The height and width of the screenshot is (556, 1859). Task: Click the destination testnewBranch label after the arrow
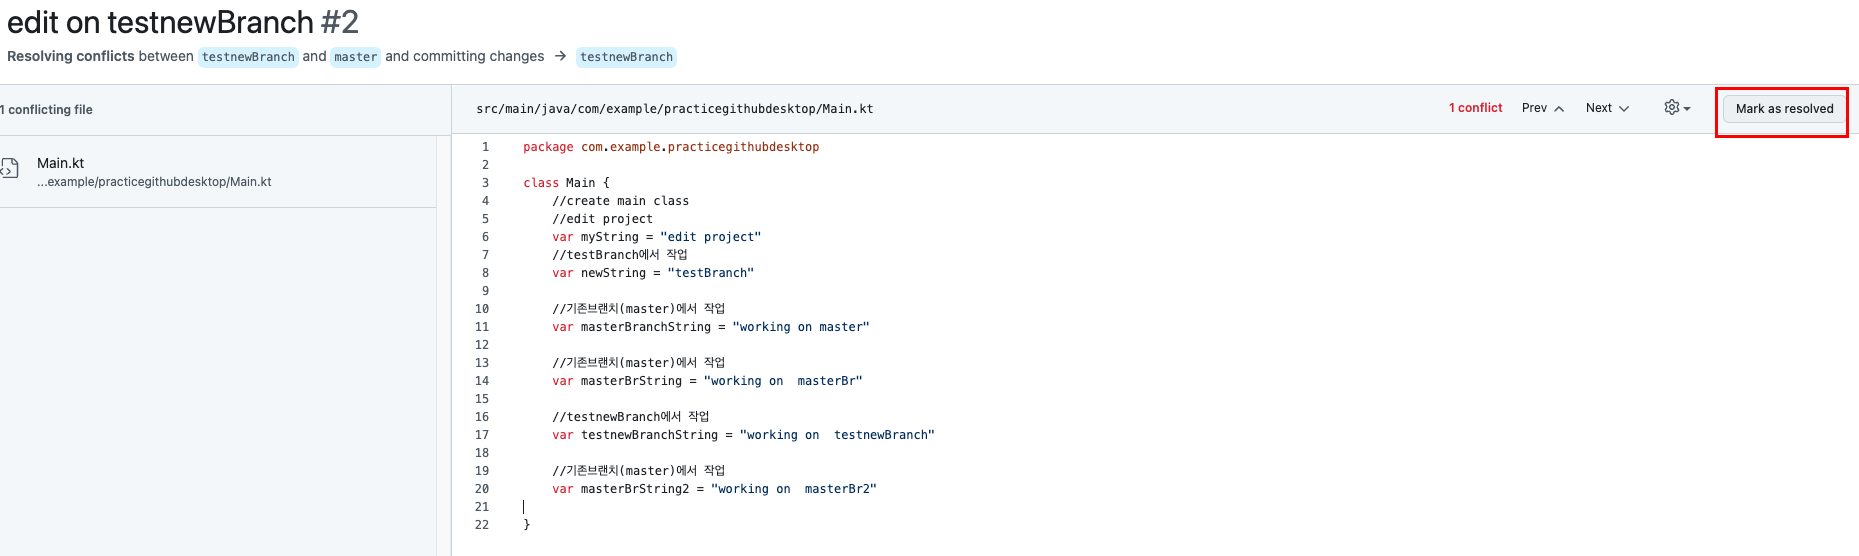pos(626,57)
